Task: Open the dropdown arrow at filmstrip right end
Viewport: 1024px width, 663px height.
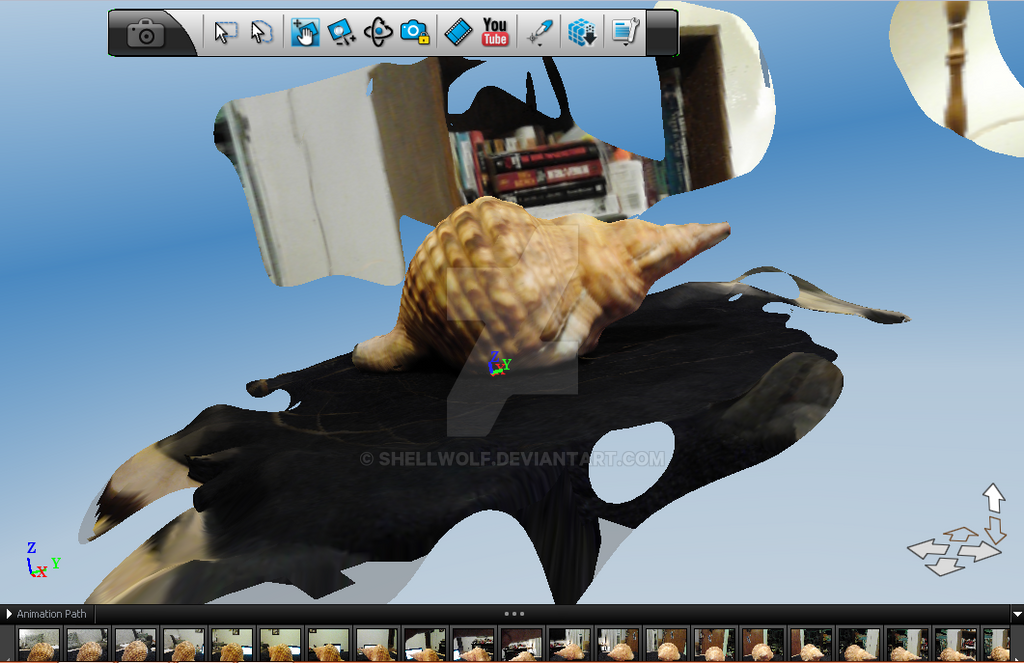Action: (1017, 614)
